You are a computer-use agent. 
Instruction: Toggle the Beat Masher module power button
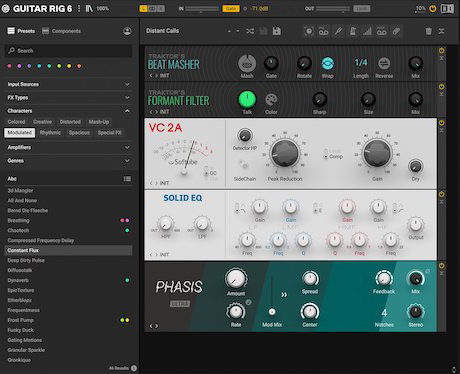pyautogui.click(x=441, y=51)
